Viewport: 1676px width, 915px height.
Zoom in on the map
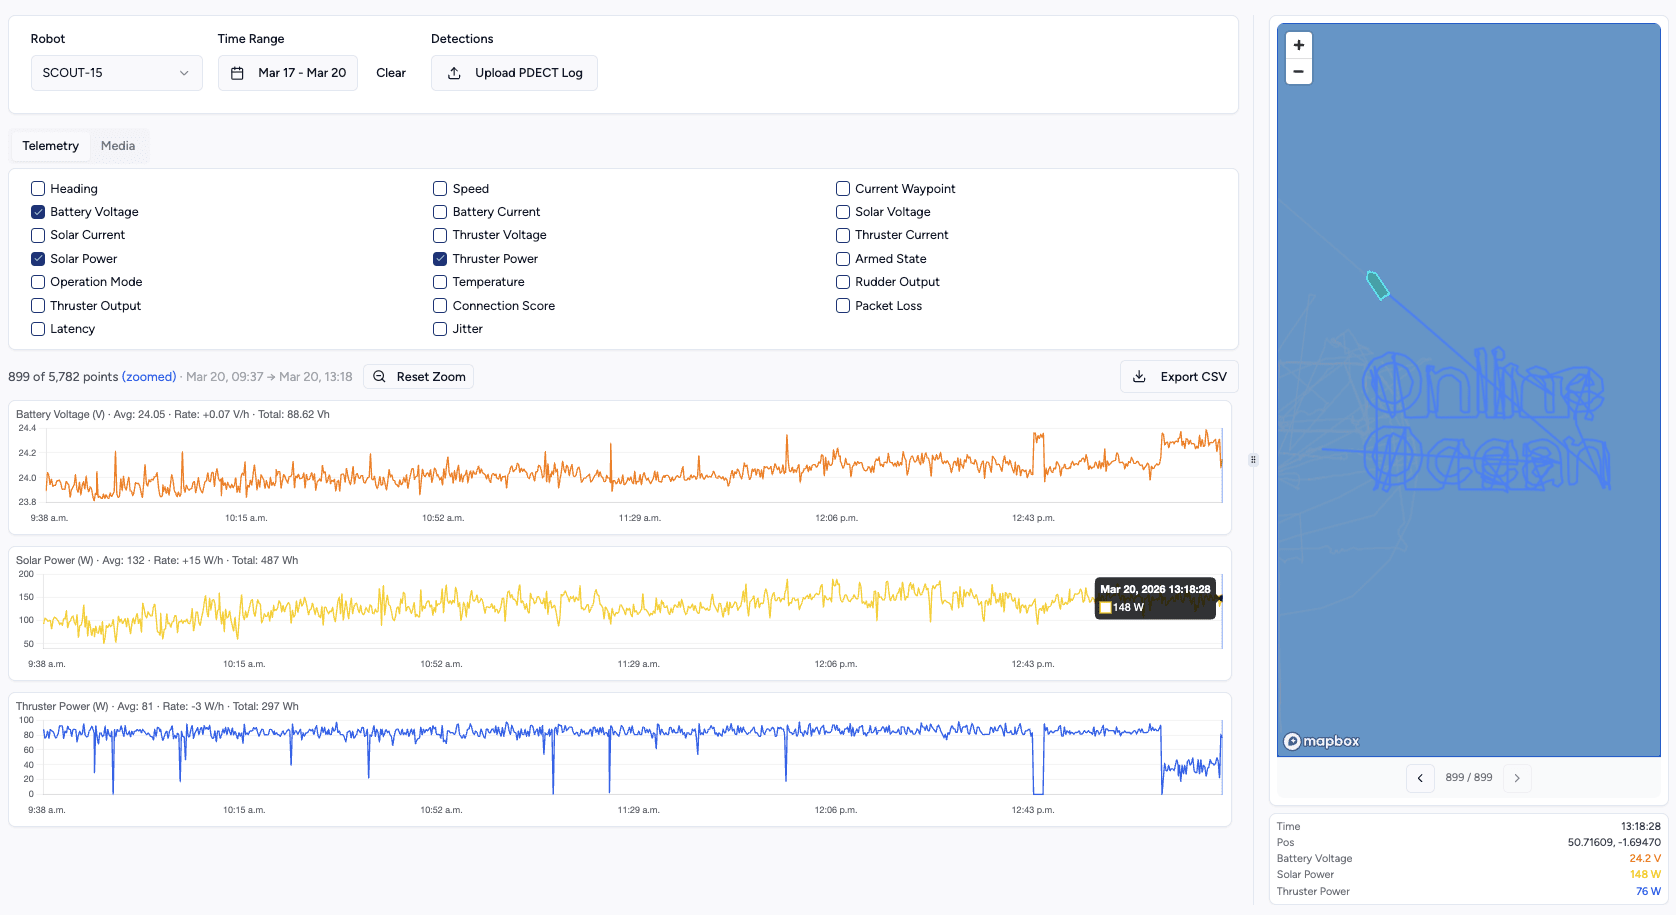(x=1298, y=45)
